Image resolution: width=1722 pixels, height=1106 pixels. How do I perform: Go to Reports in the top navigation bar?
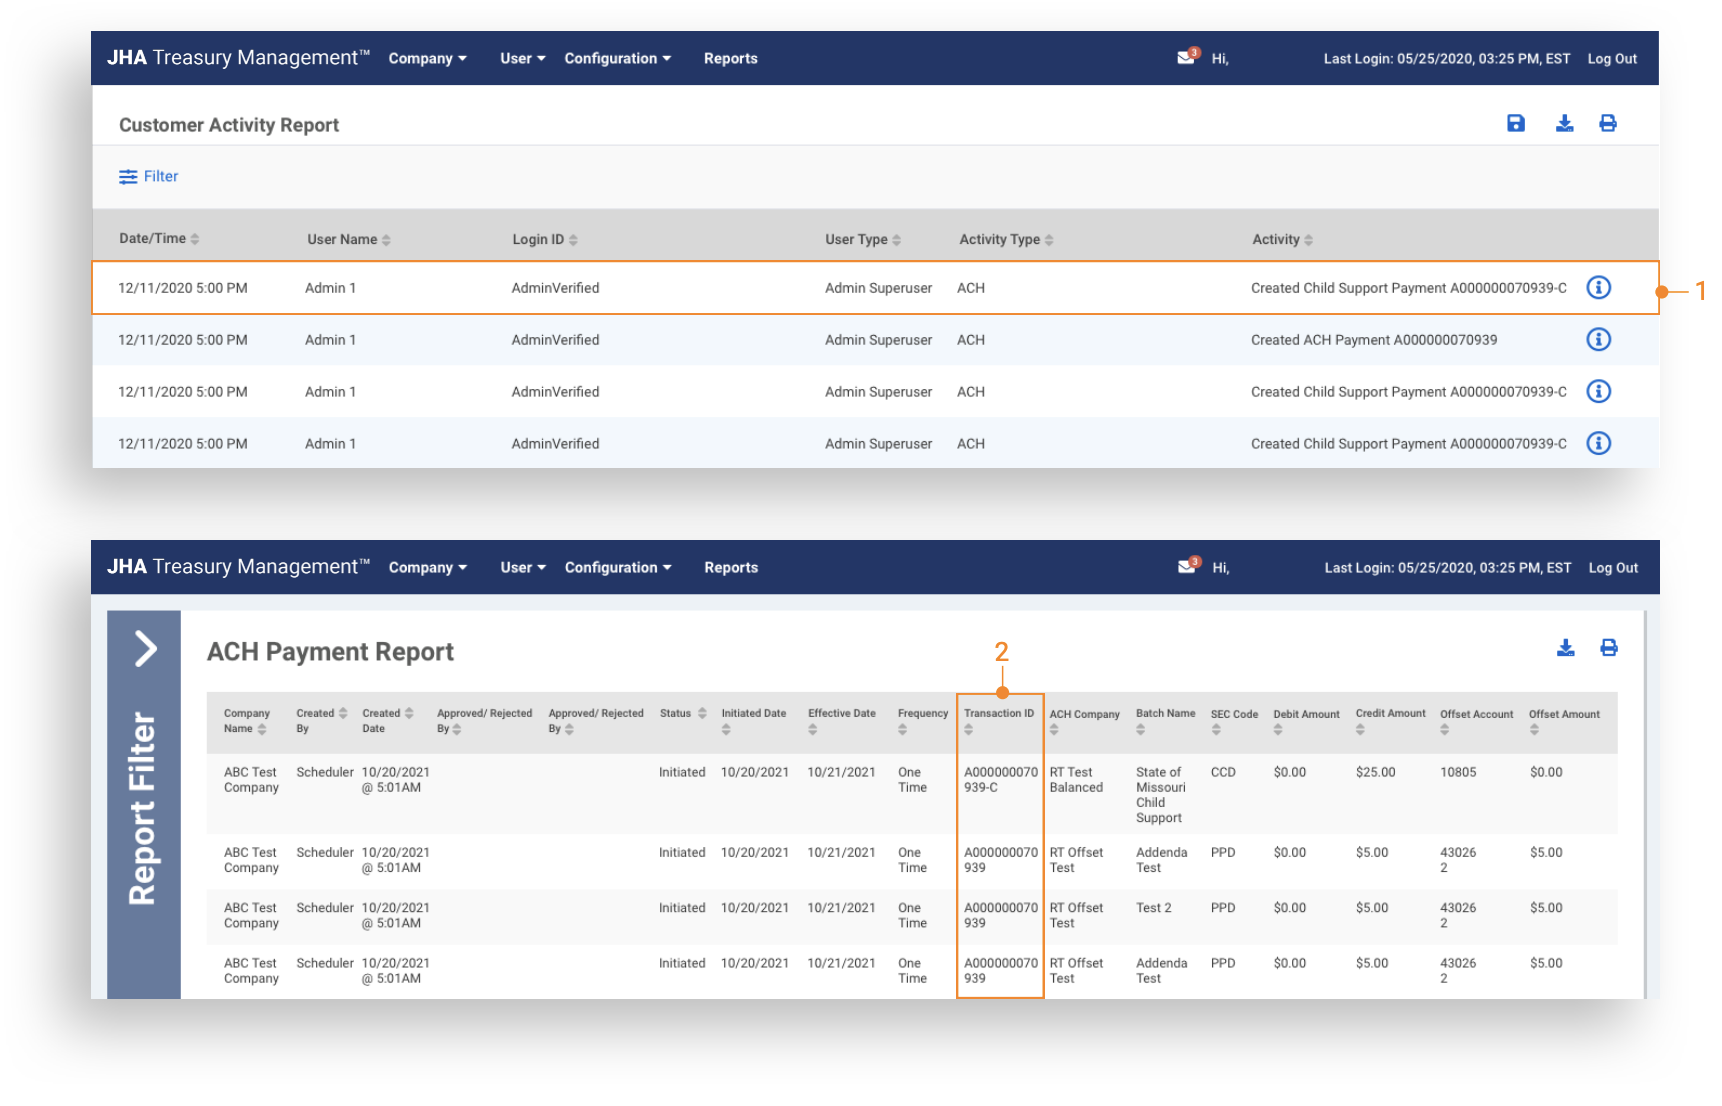[x=730, y=59]
